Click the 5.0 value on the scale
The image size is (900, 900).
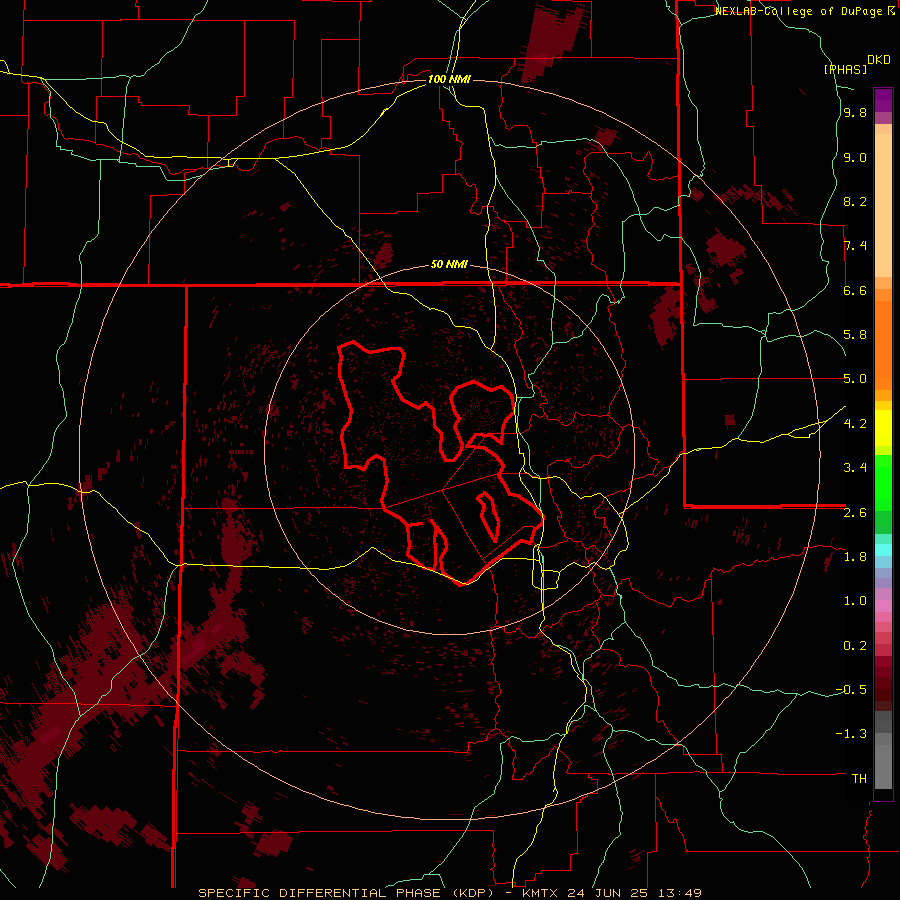click(855, 379)
